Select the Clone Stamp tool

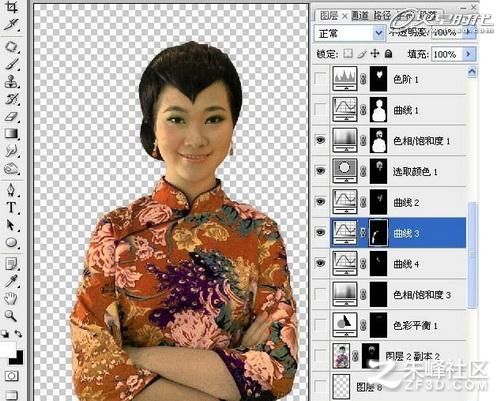[11, 81]
